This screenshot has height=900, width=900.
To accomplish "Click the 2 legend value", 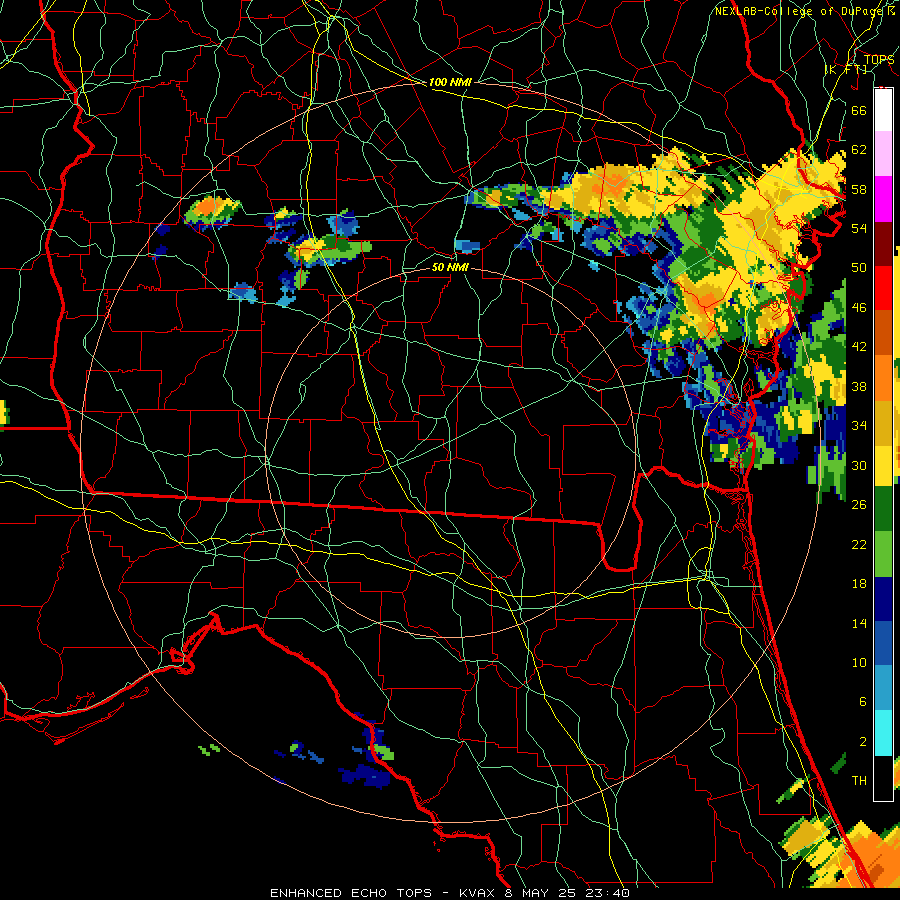I will point(862,742).
